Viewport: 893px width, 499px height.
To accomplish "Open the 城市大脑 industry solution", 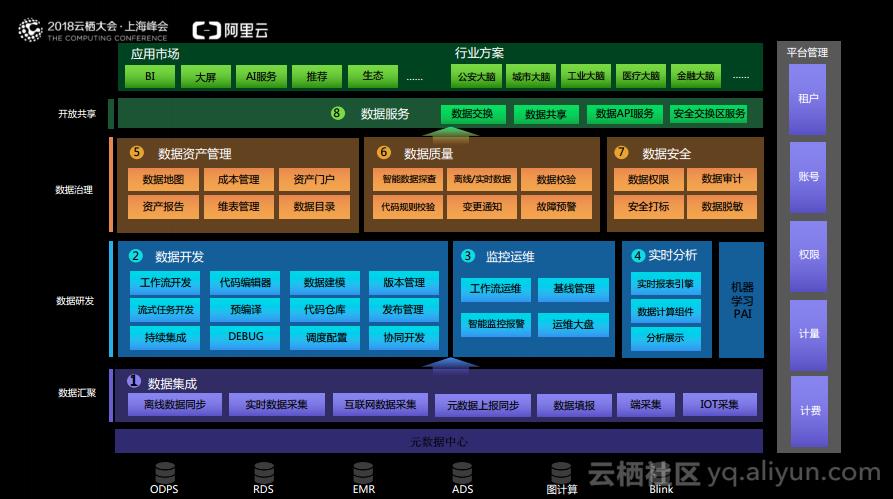I will coord(531,76).
